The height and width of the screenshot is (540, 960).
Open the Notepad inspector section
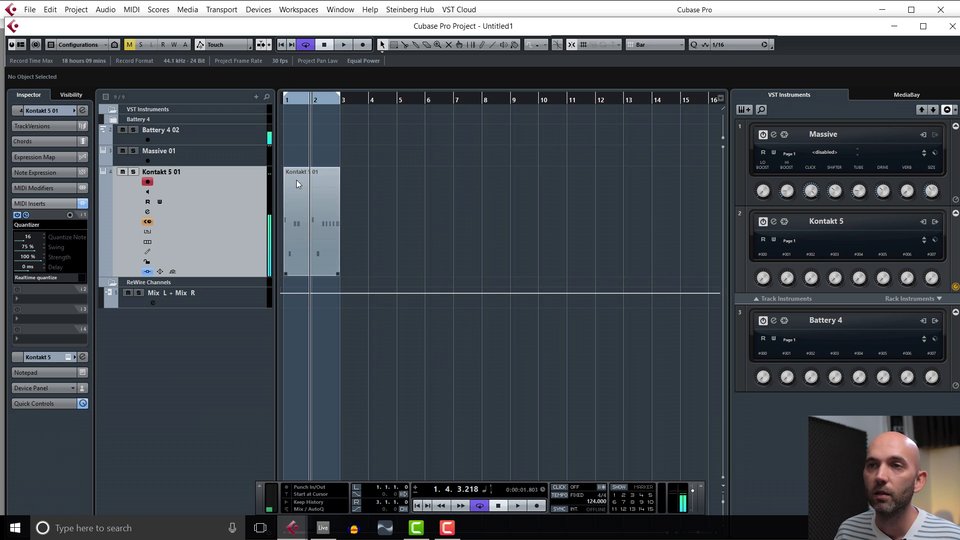44,372
